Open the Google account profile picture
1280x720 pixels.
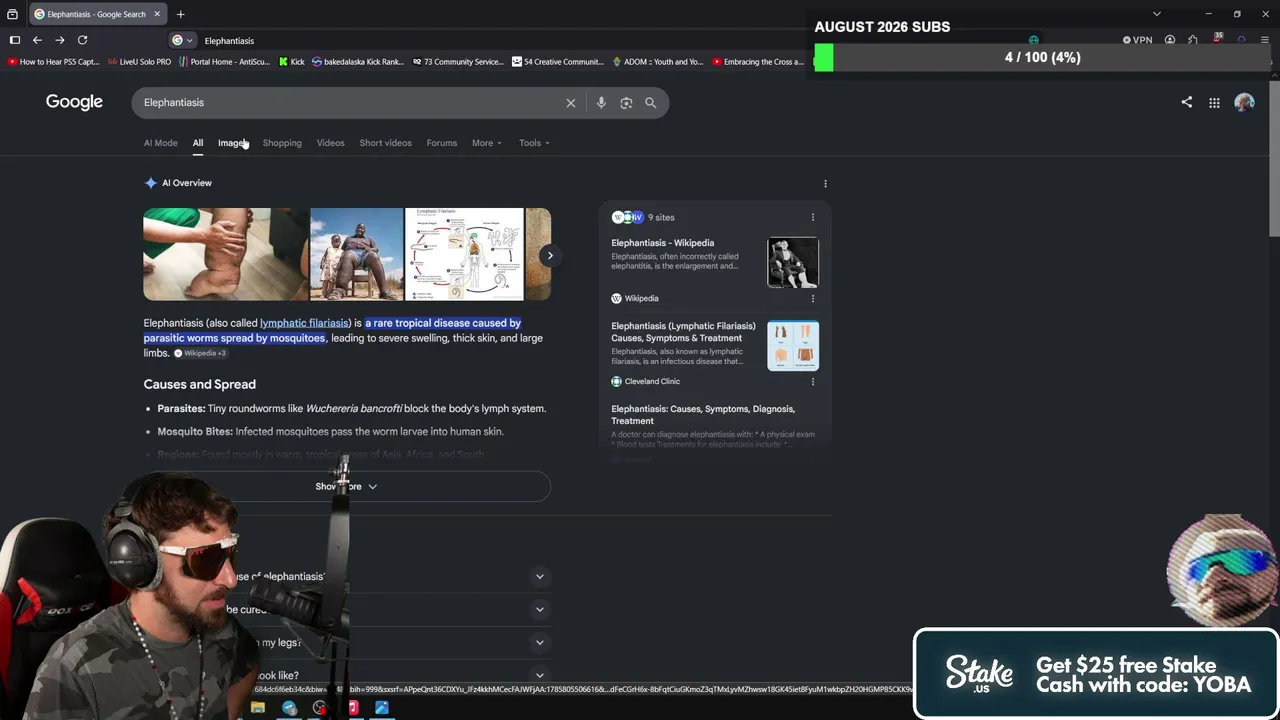click(x=1244, y=102)
